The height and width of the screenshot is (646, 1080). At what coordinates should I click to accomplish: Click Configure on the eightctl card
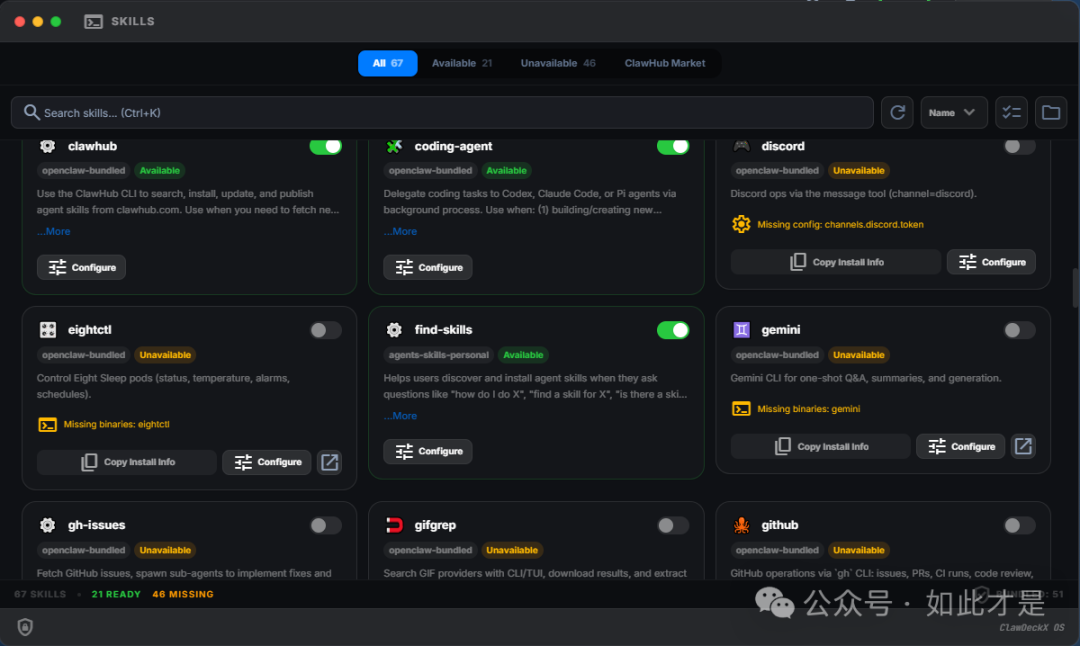pyautogui.click(x=267, y=462)
